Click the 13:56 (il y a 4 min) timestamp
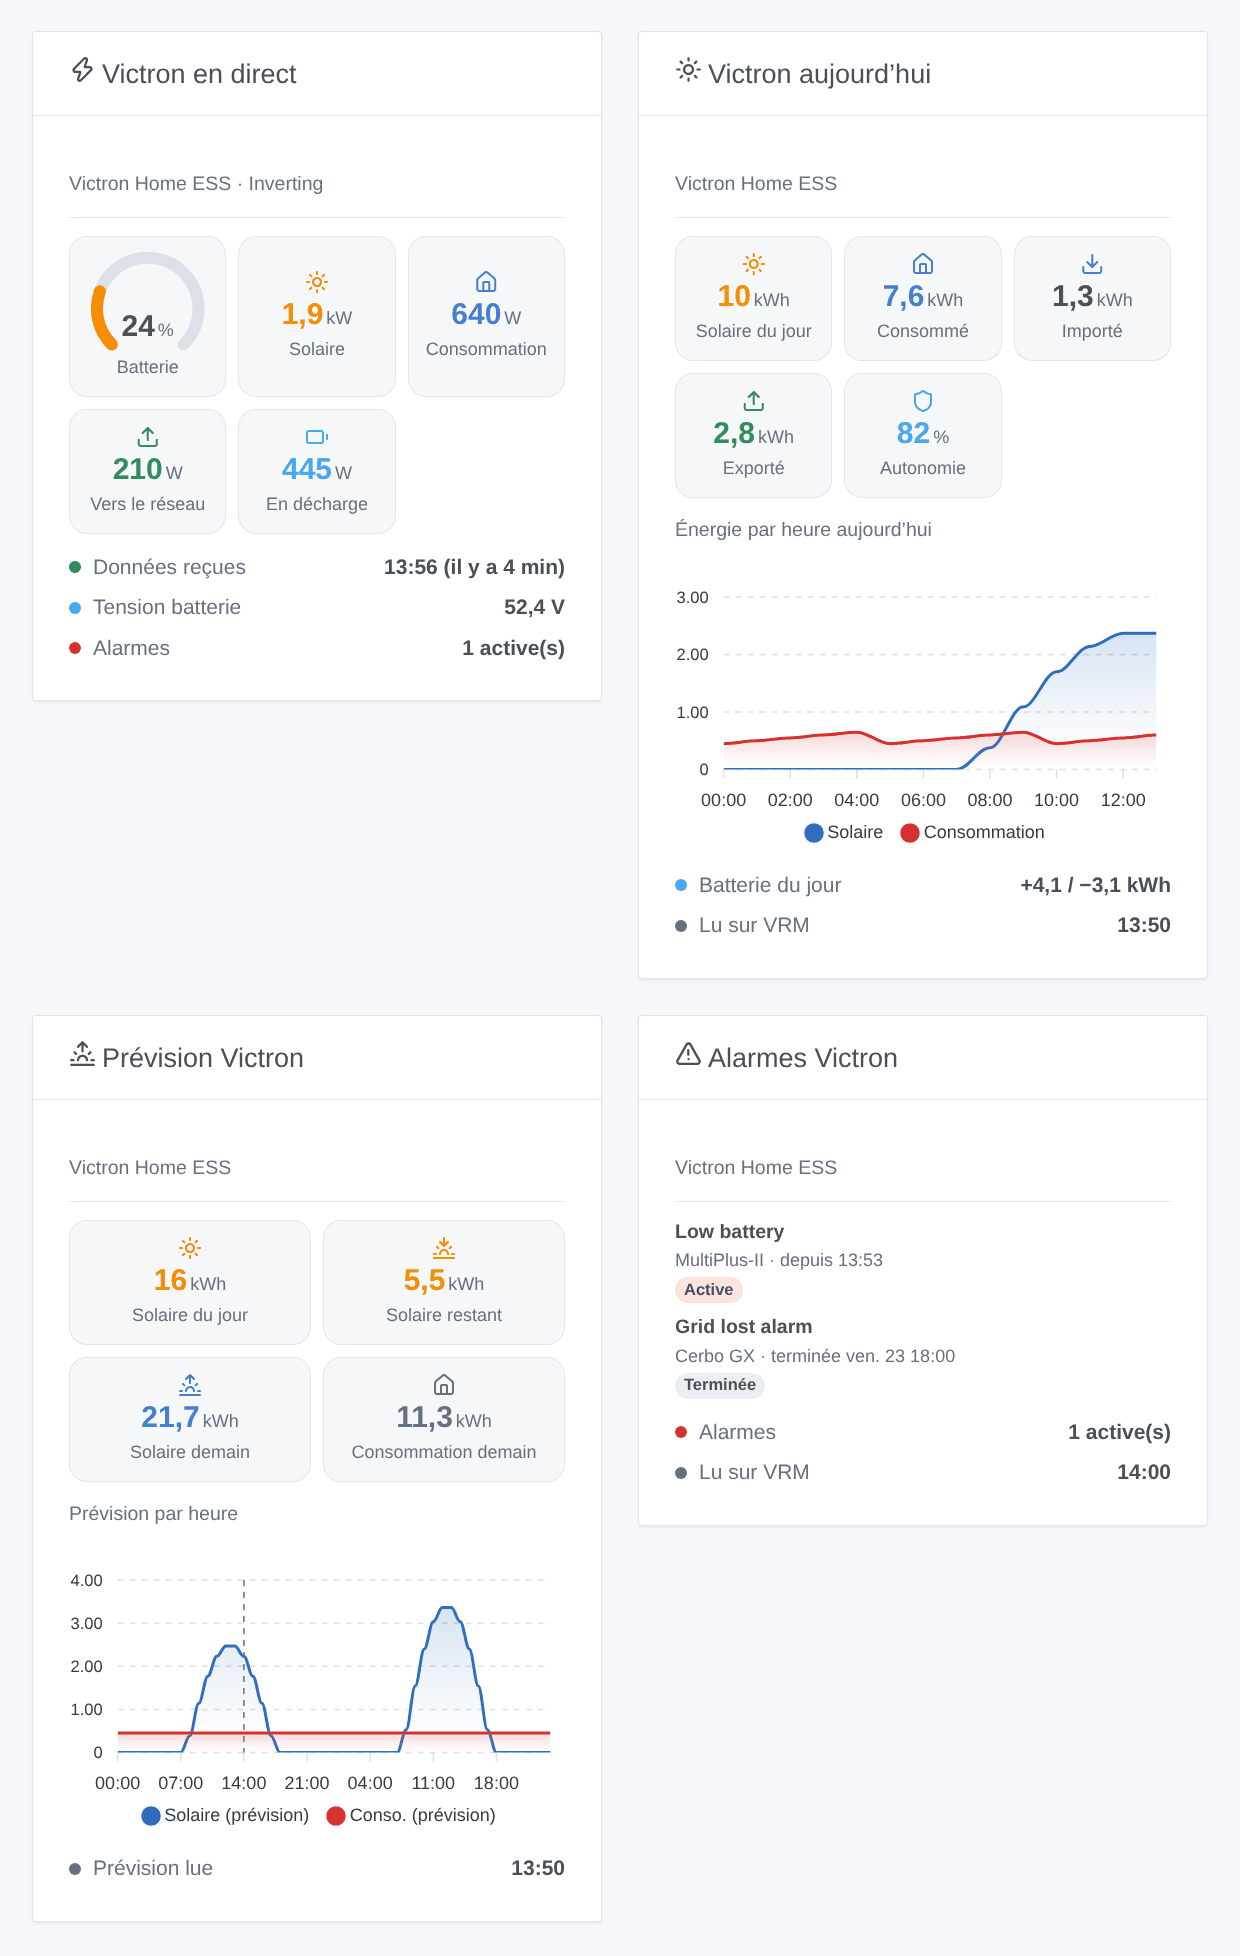Image resolution: width=1240 pixels, height=1956 pixels. click(x=474, y=567)
